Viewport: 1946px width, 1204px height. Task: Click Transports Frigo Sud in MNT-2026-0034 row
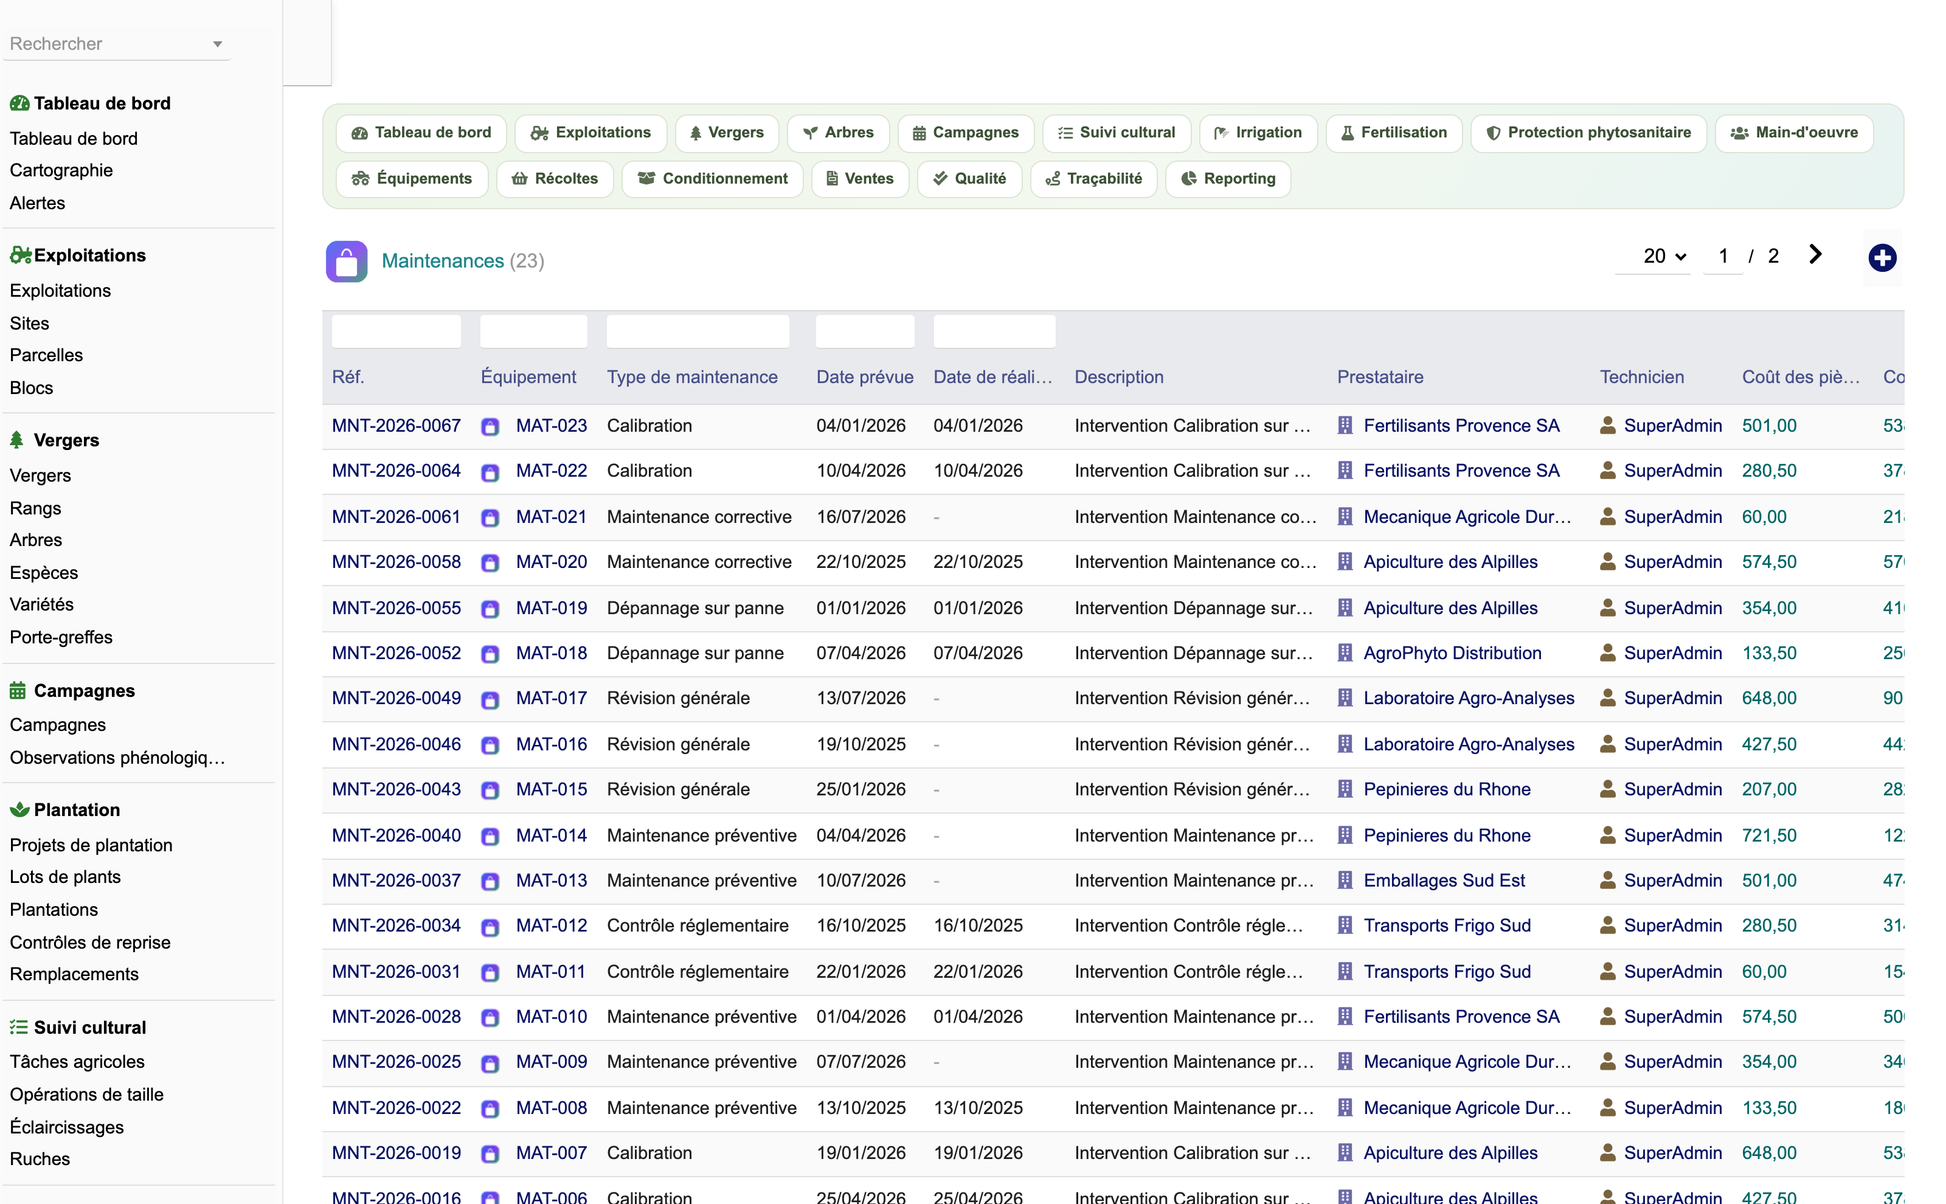pos(1447,926)
